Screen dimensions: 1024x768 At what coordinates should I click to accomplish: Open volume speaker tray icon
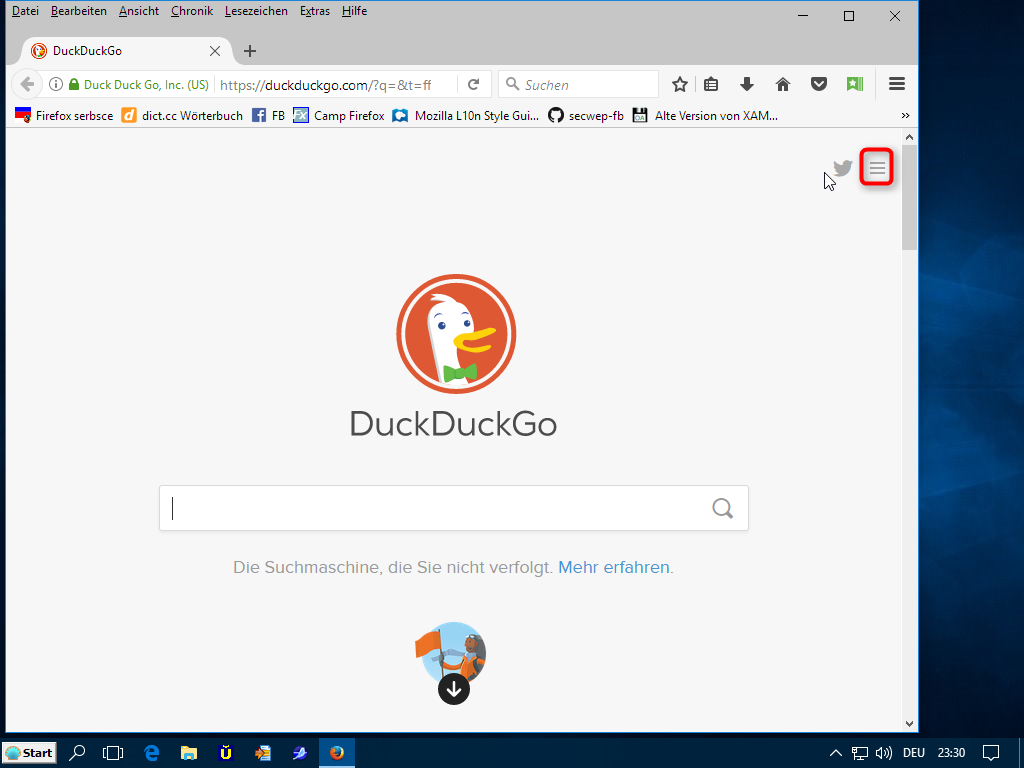[884, 753]
